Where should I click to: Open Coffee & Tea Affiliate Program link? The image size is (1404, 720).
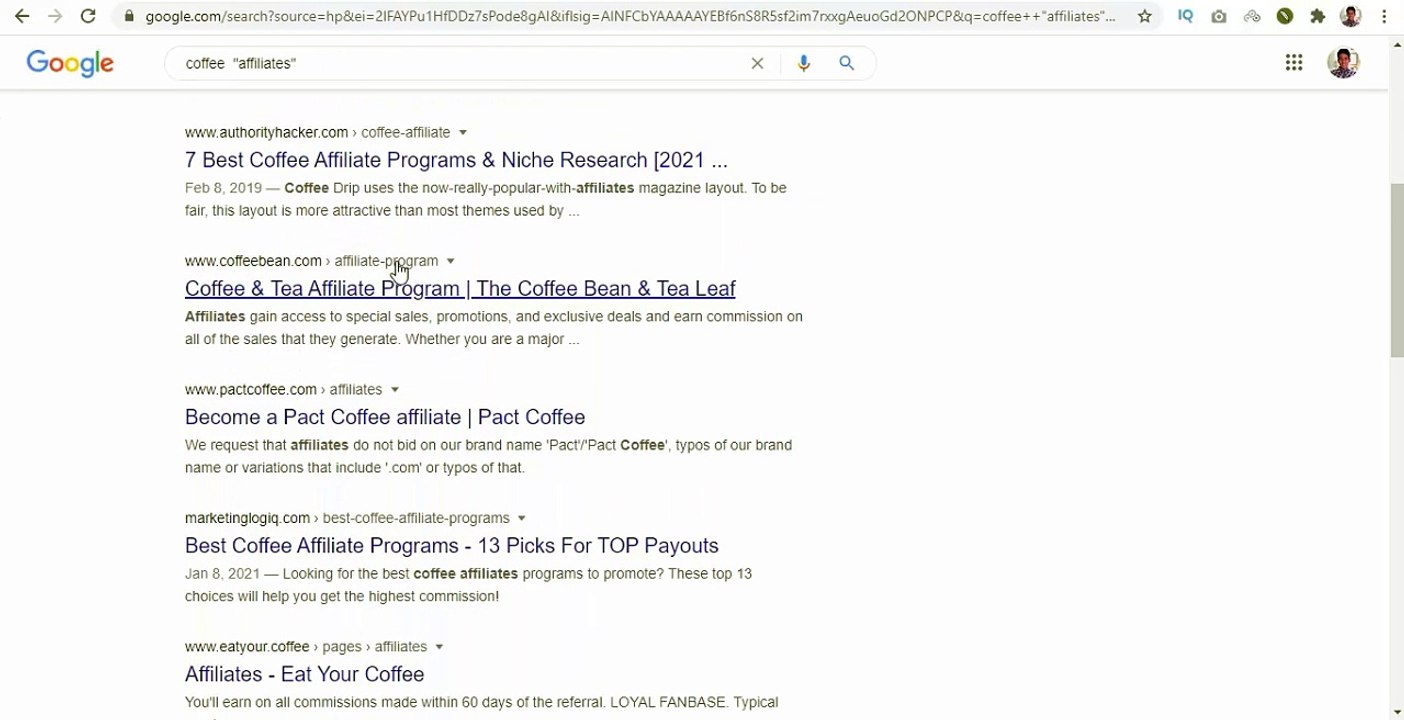pyautogui.click(x=460, y=288)
